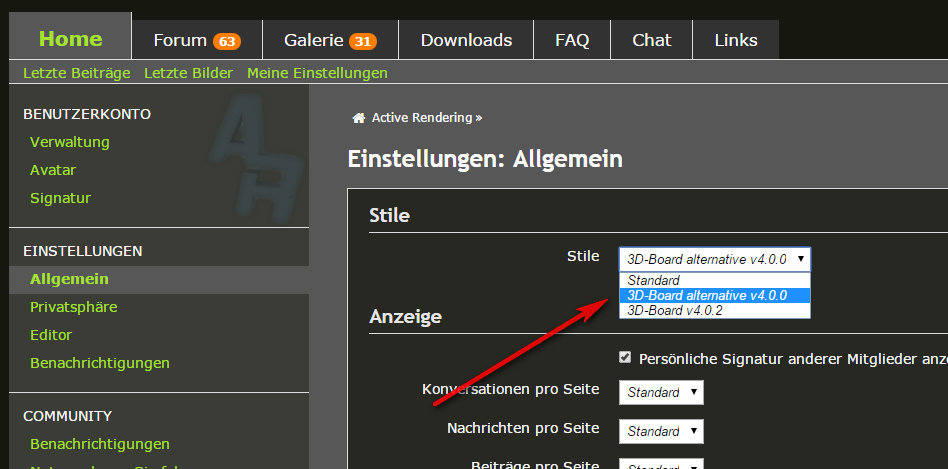This screenshot has width=948, height=469.
Task: Open Editor settings in sidebar
Action: coord(51,335)
